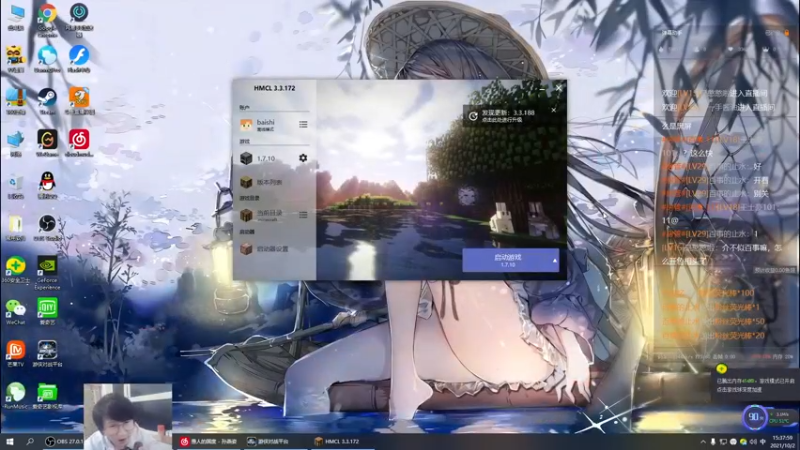This screenshot has height=450, width=800.
Task: Click the 3.3.188 update notification
Action: tap(509, 116)
